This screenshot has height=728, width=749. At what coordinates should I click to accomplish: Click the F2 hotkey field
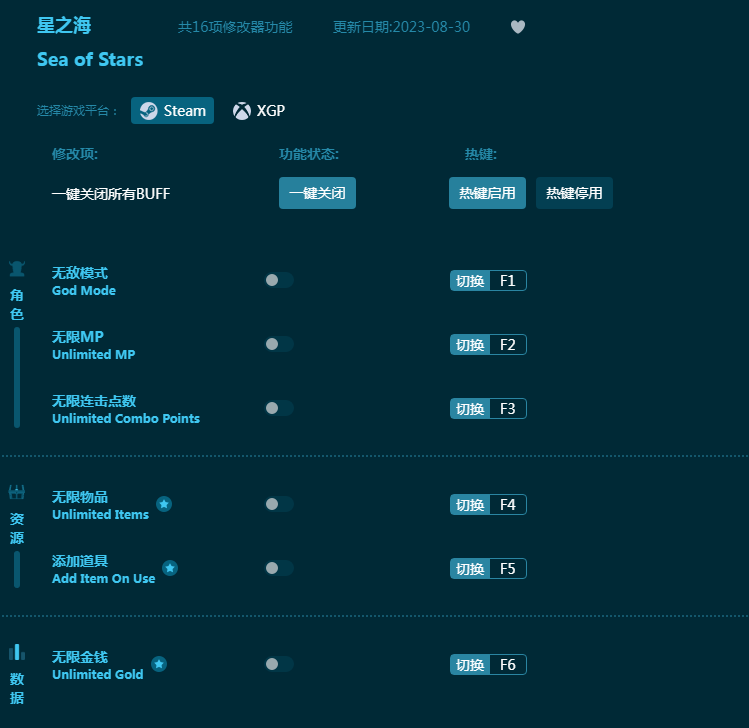508,344
